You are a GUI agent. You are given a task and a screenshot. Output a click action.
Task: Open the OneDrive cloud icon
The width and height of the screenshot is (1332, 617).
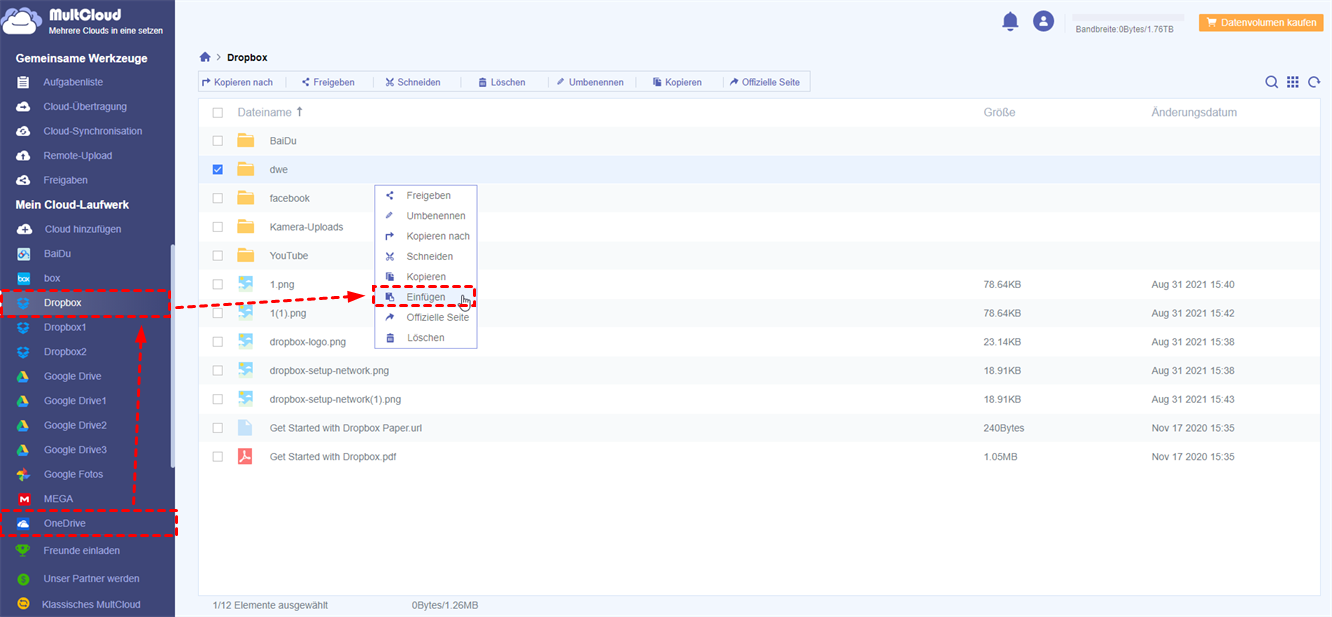click(x=24, y=523)
